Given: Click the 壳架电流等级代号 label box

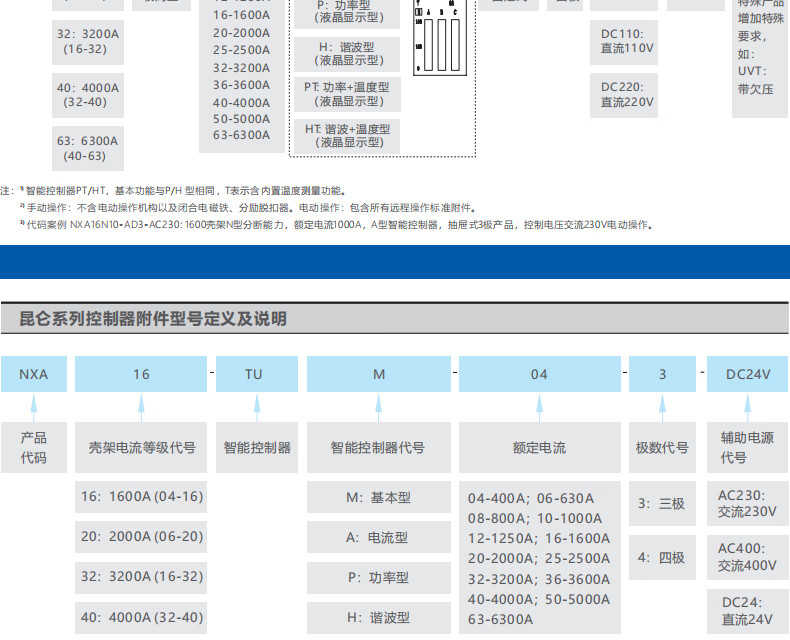Looking at the screenshot, I should [141, 448].
